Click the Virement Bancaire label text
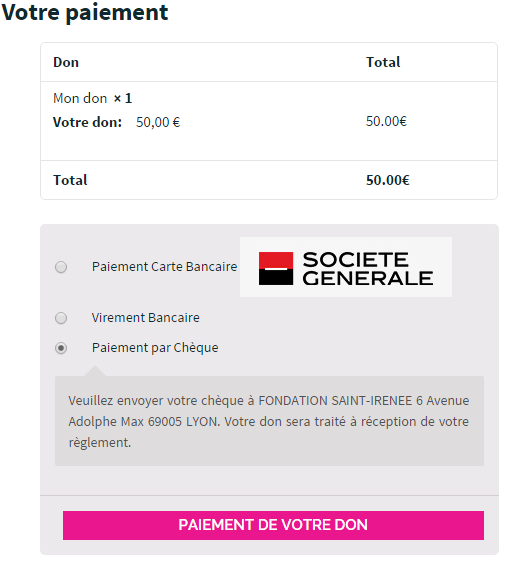 pos(145,318)
